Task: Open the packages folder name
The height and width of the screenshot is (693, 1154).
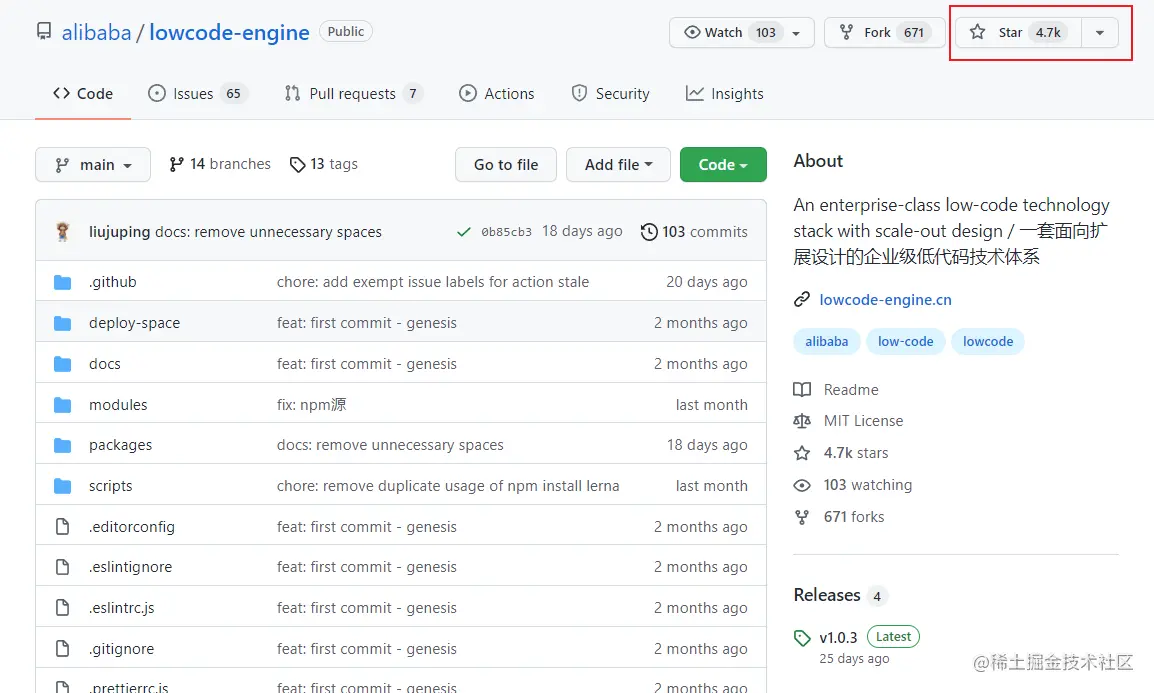Action: coord(121,445)
